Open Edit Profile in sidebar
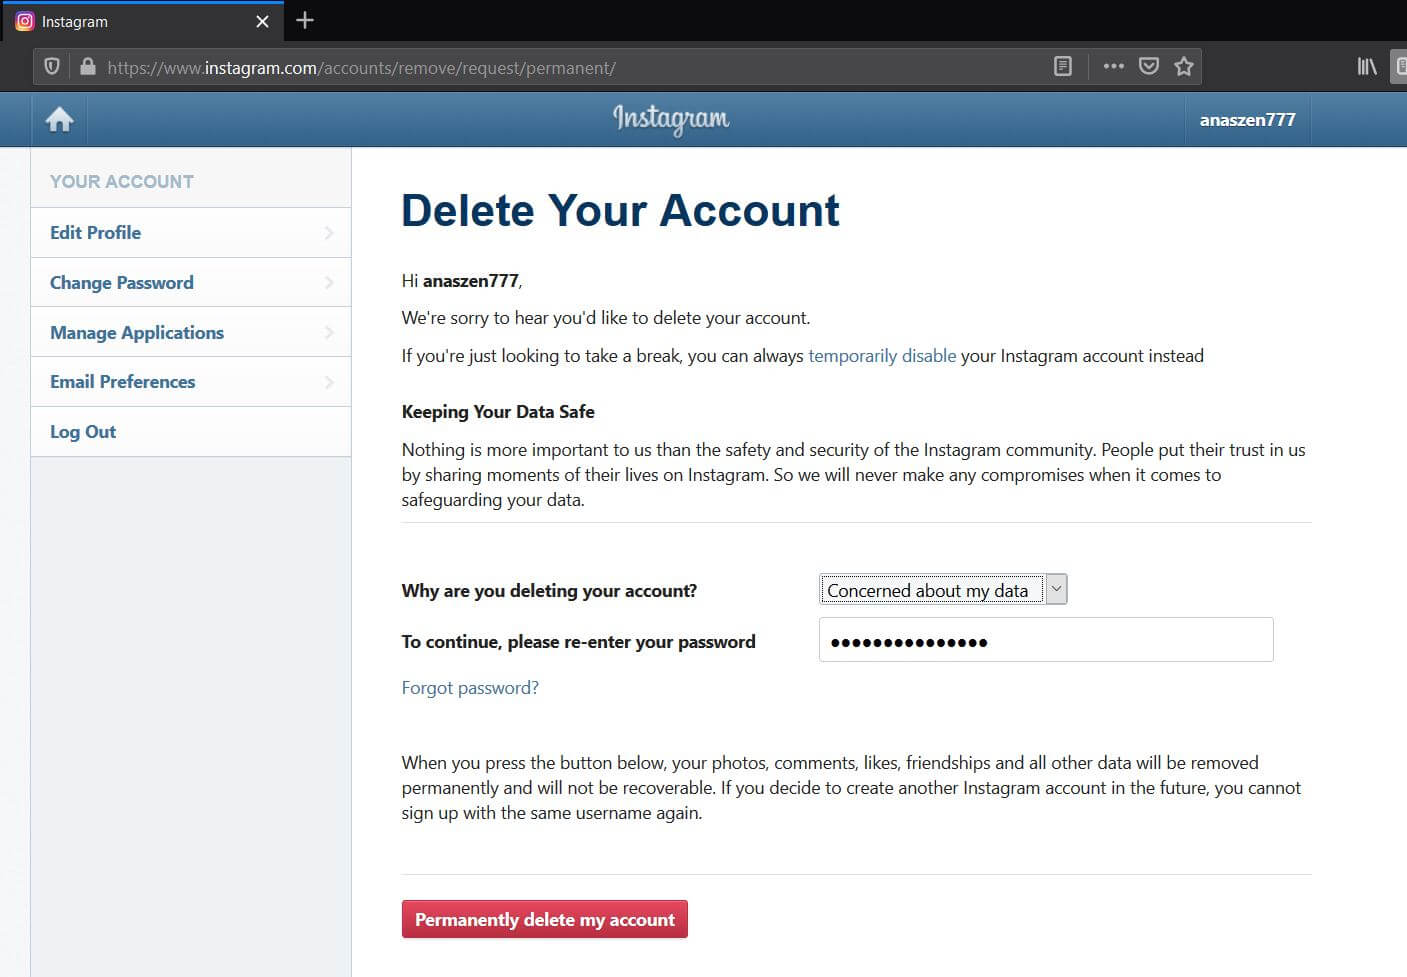This screenshot has width=1407, height=977. (191, 232)
